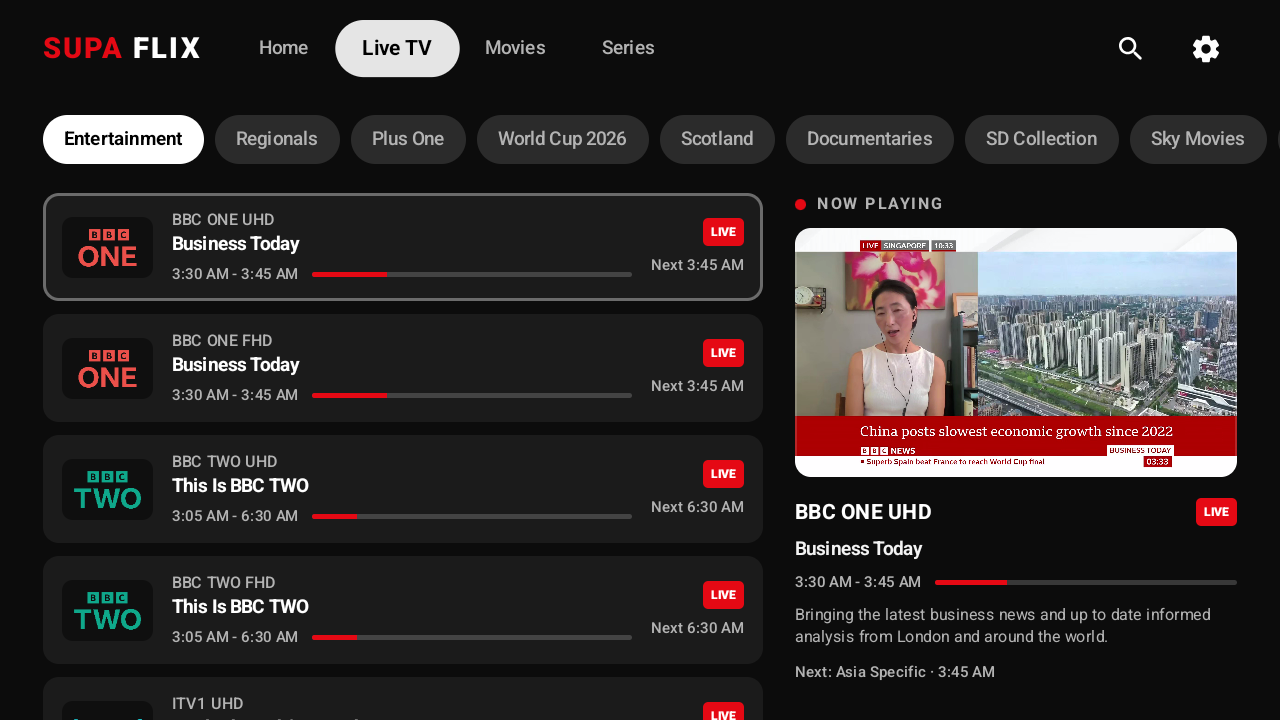1280x720 pixels.
Task: Click the BBC TWO FHD channel name
Action: [224, 583]
